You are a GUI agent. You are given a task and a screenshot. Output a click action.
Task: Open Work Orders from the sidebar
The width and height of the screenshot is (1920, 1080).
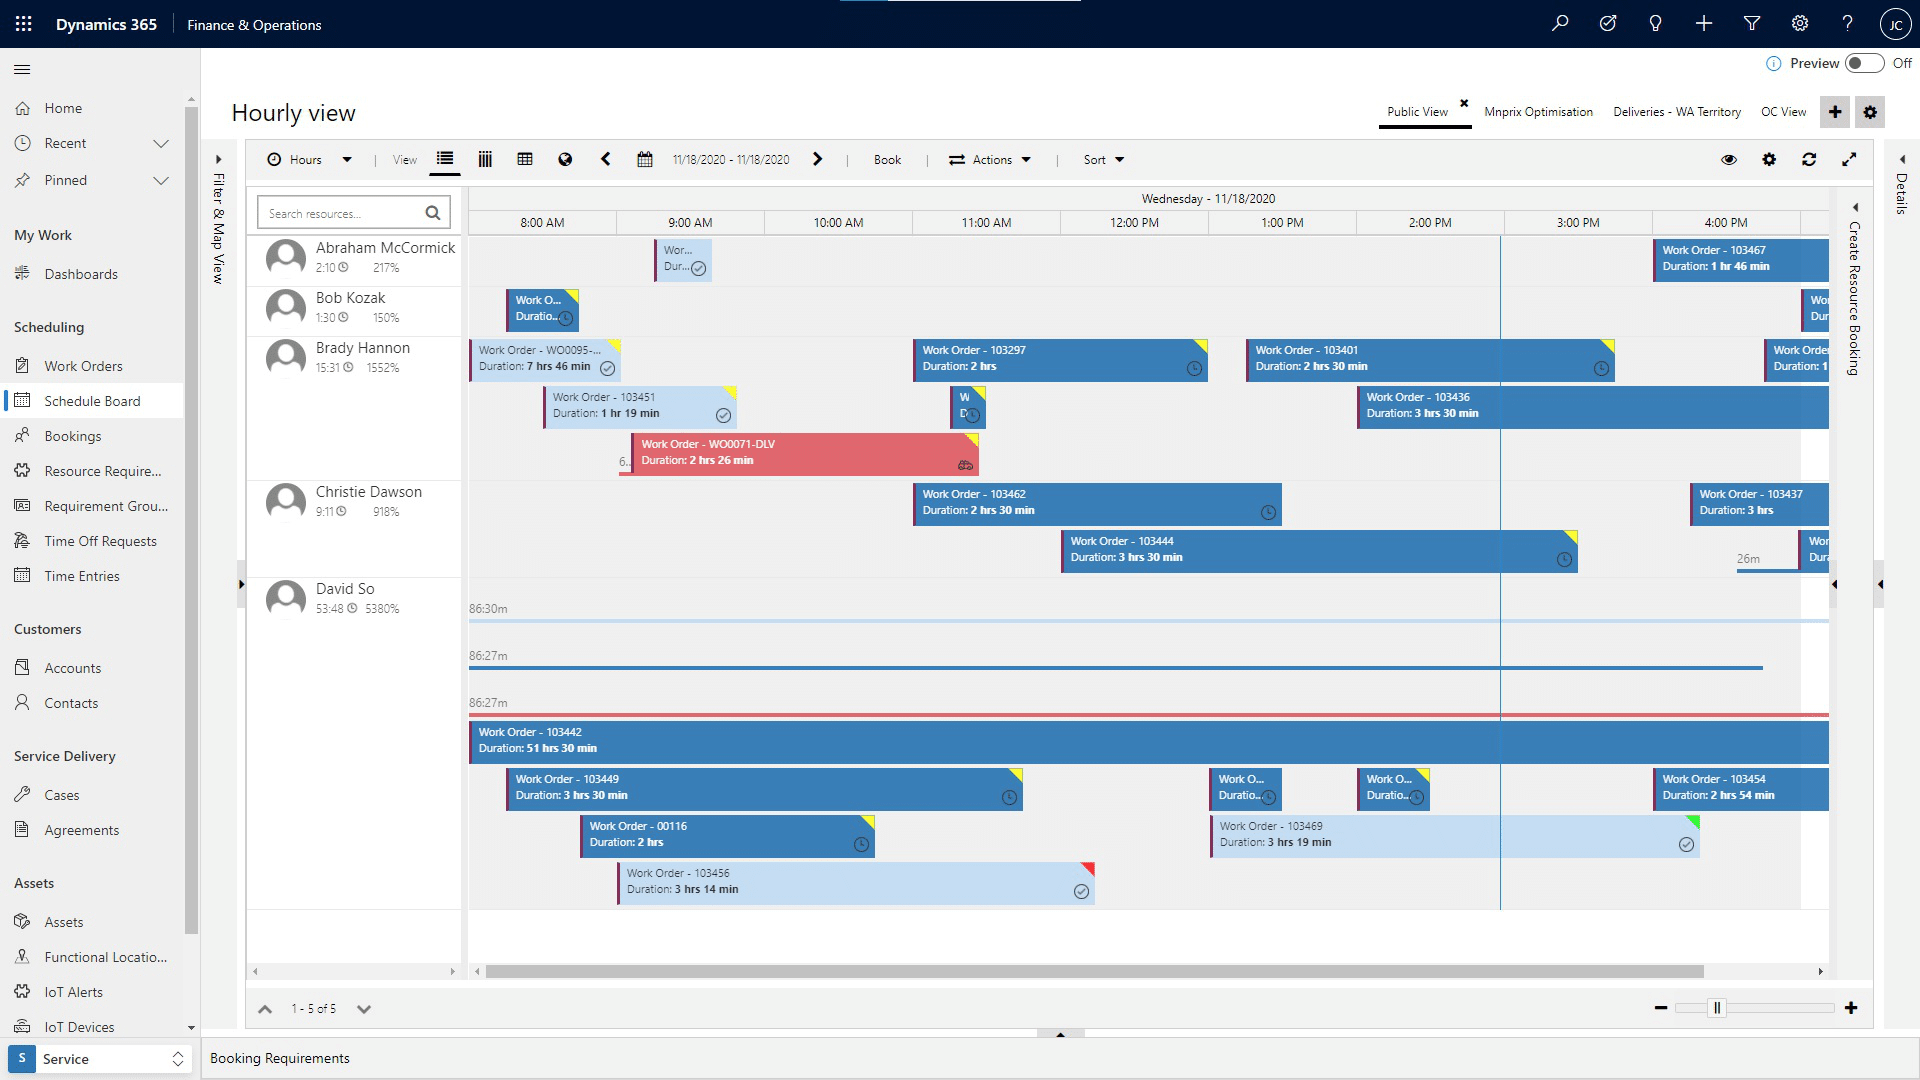click(x=83, y=365)
